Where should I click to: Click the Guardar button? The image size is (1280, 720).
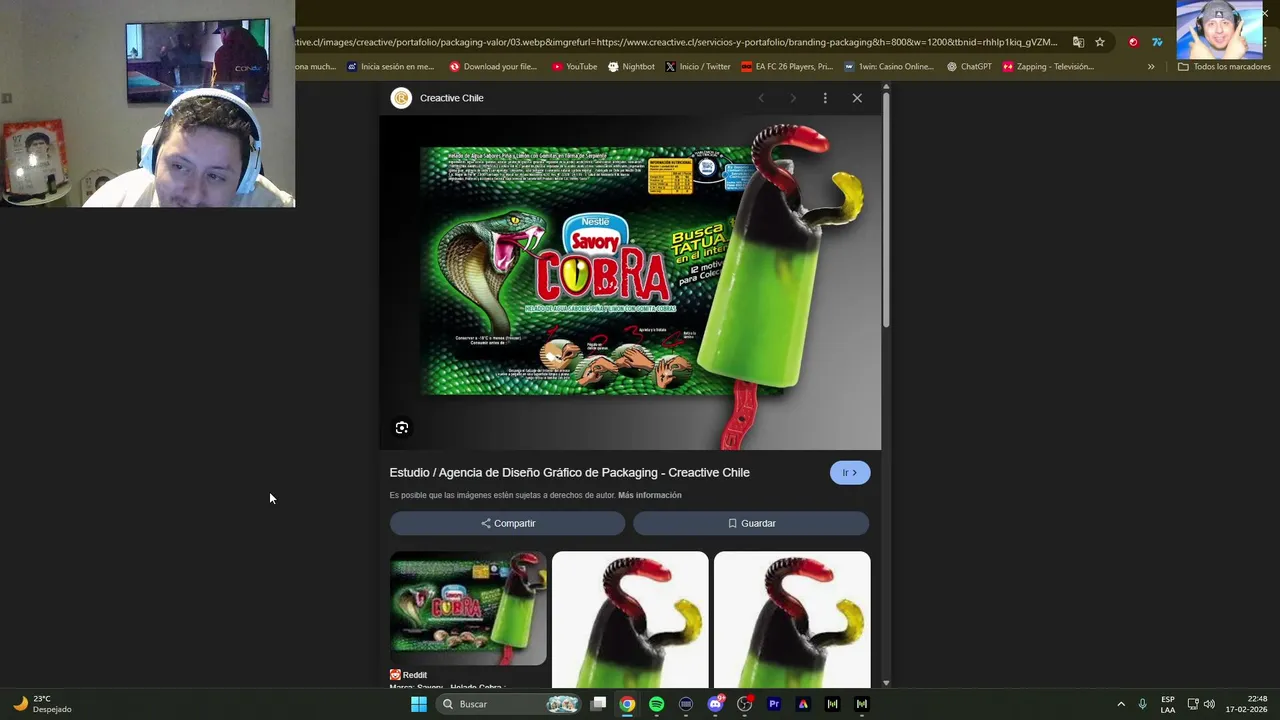click(751, 523)
